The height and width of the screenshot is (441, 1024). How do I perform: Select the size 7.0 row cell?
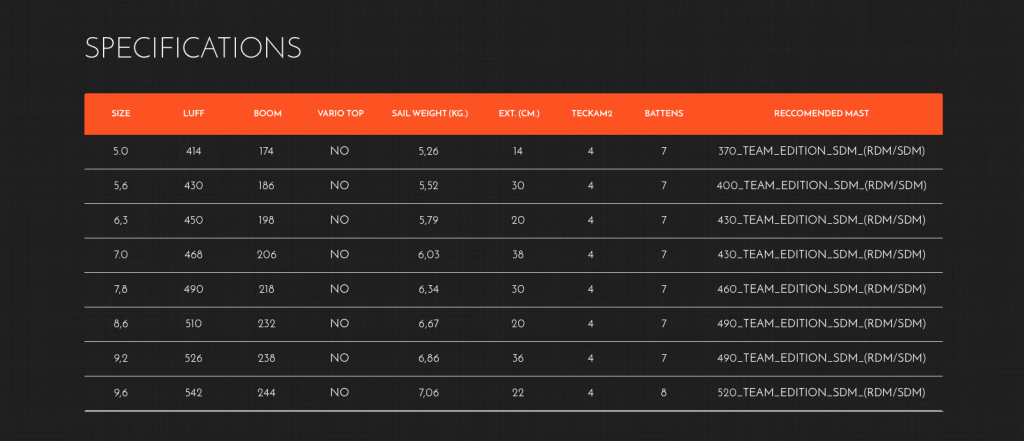[x=121, y=255]
